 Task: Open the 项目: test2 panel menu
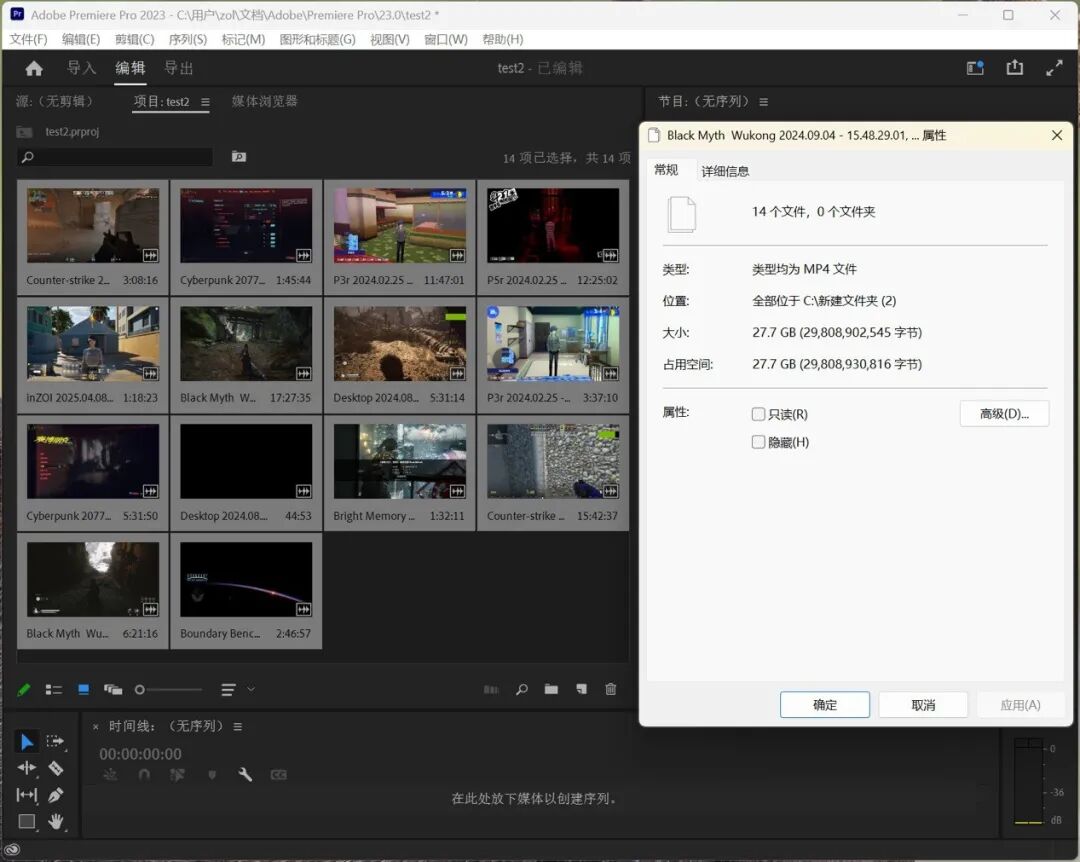pyautogui.click(x=205, y=102)
